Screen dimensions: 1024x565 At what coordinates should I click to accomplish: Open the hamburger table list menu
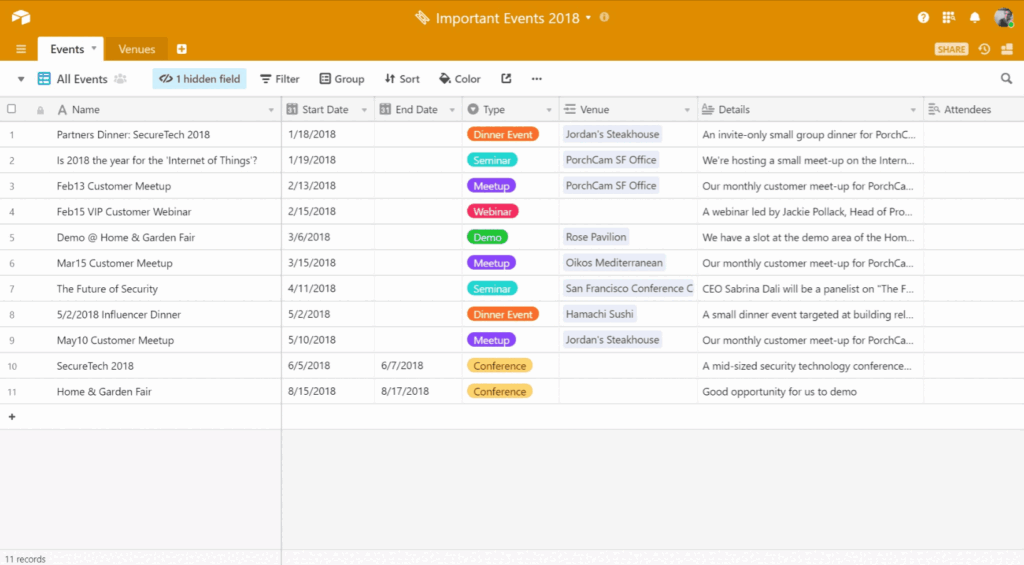pos(21,49)
